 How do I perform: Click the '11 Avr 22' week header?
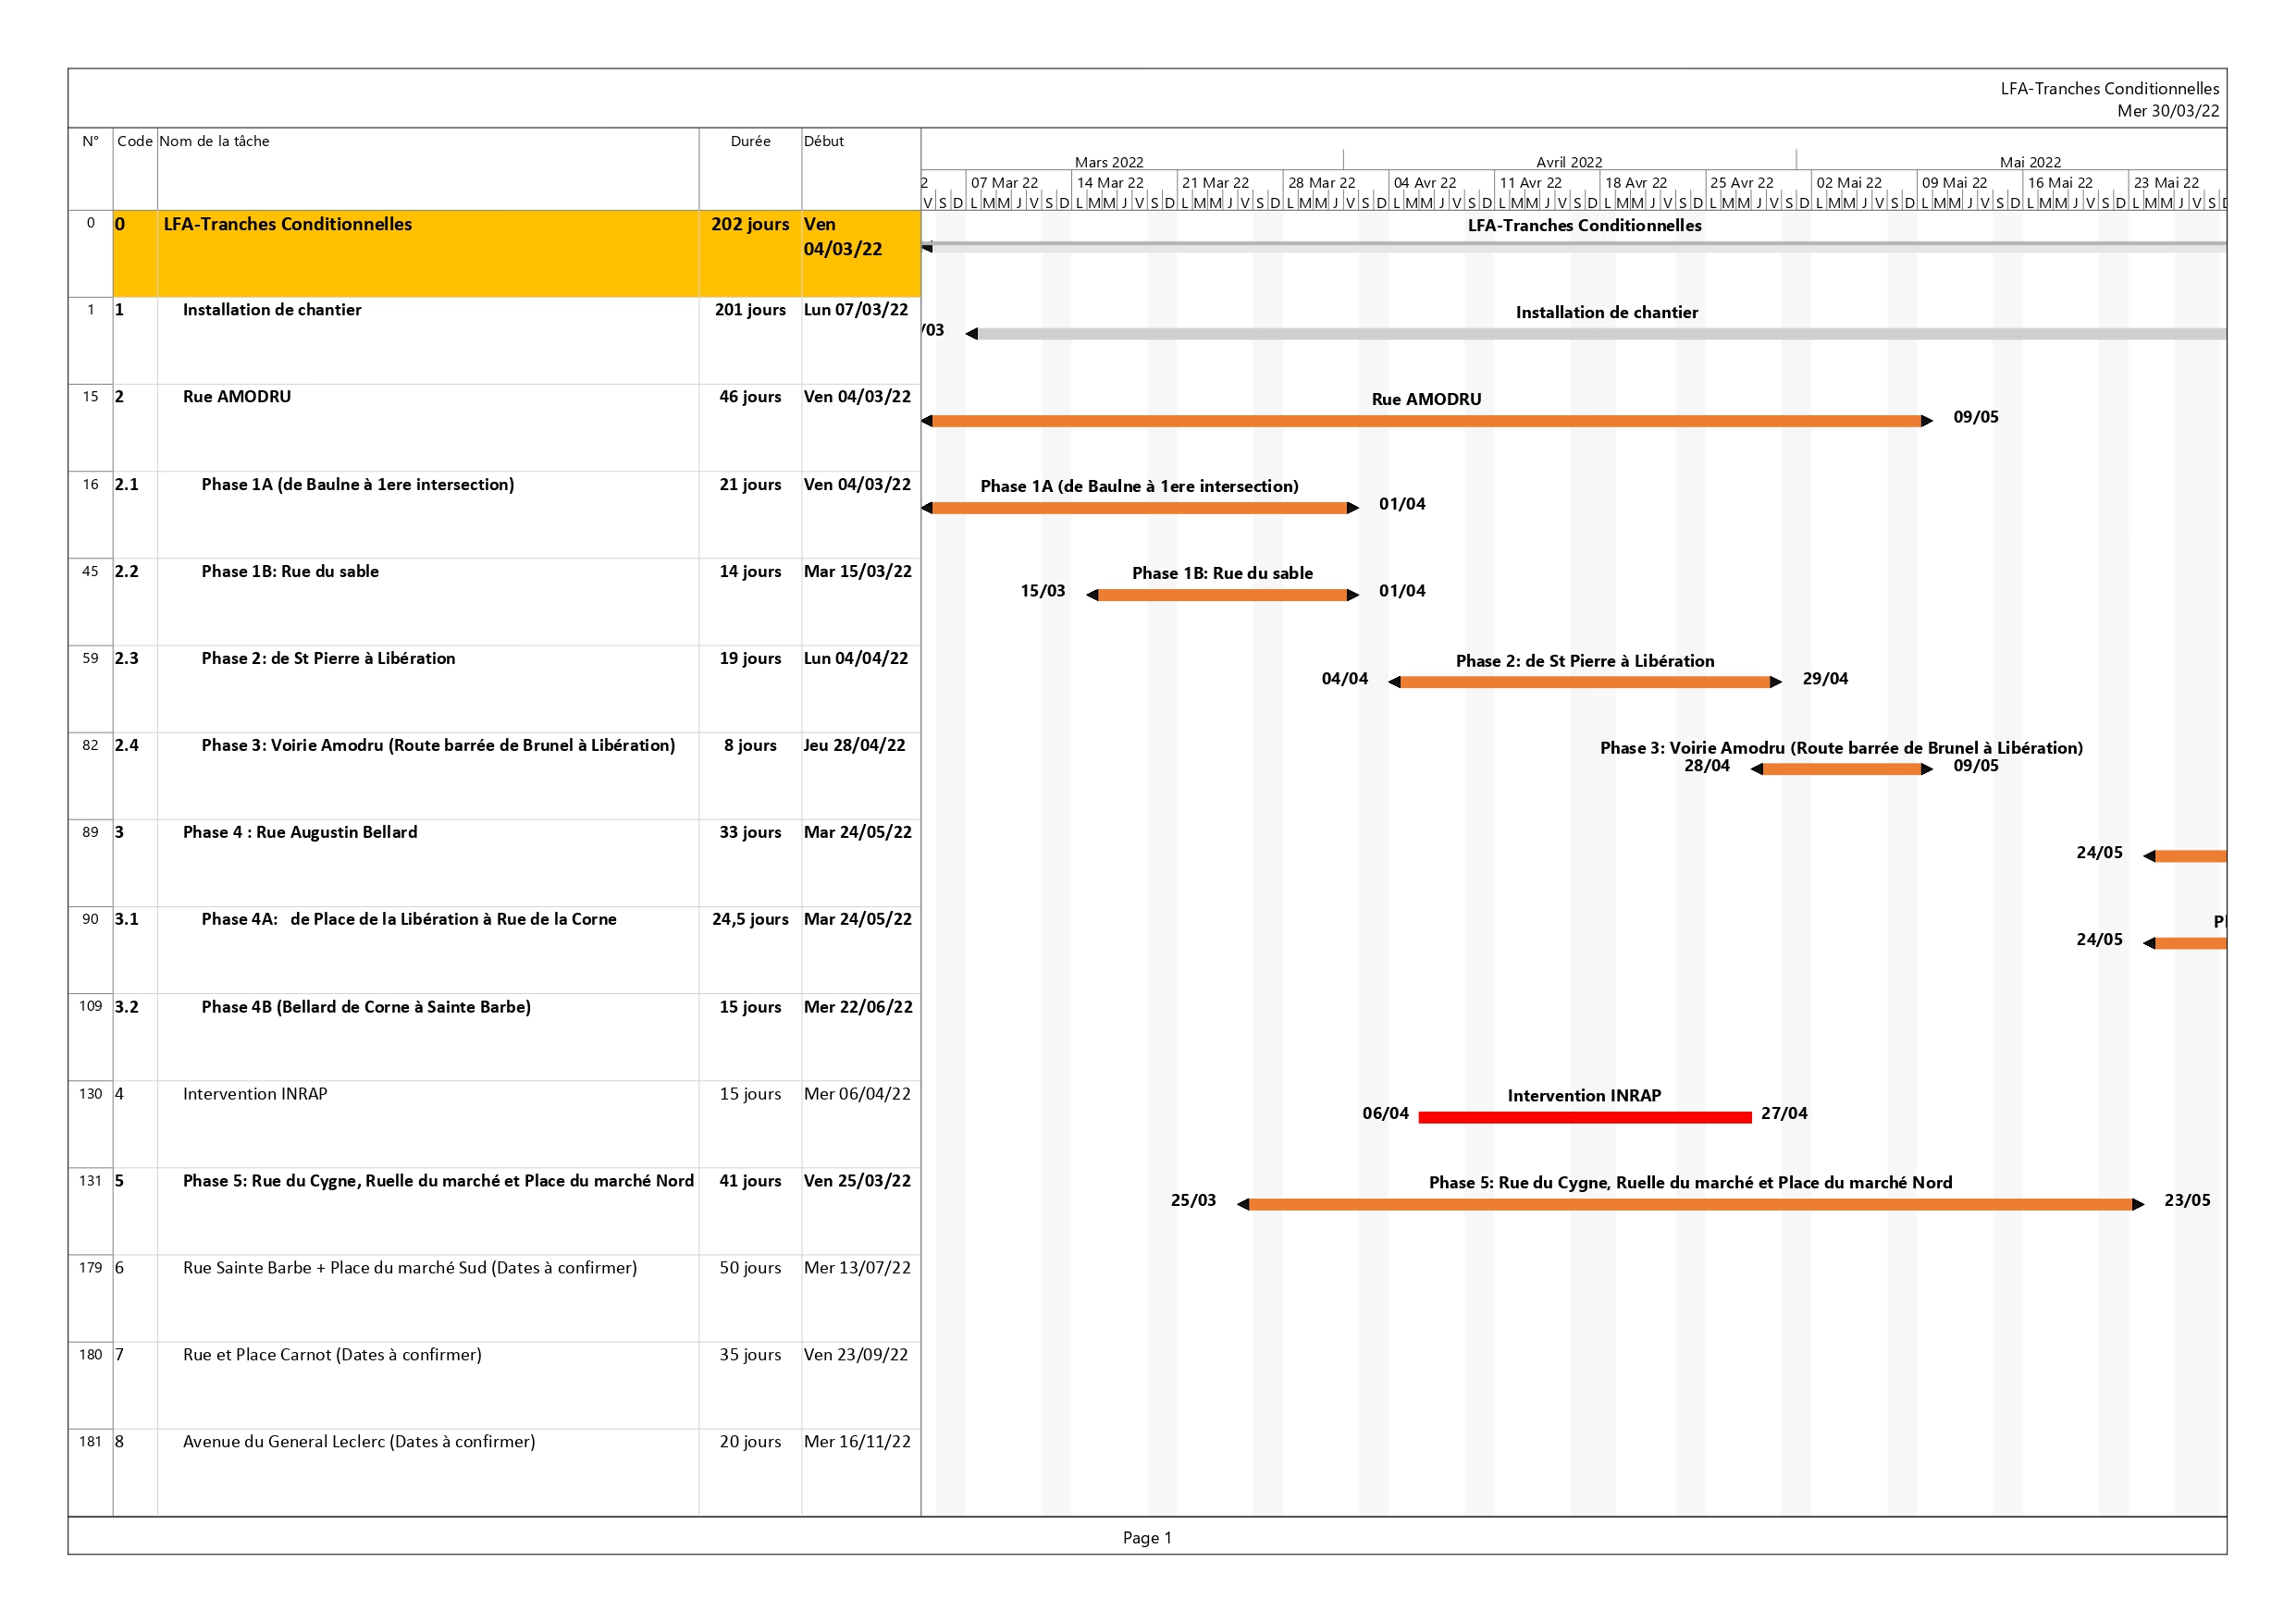click(1530, 183)
